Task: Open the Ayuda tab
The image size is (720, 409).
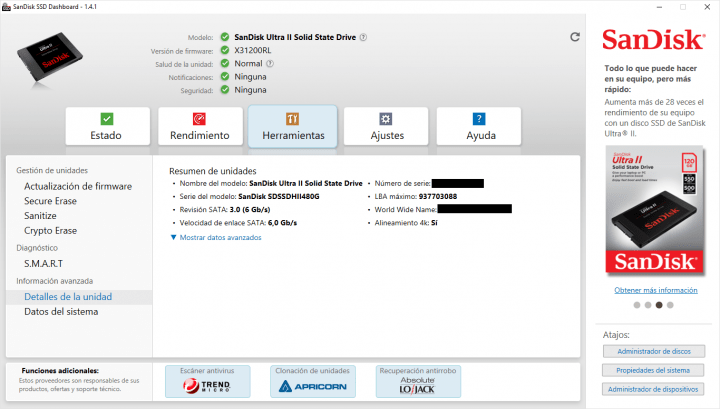Action: [x=479, y=126]
